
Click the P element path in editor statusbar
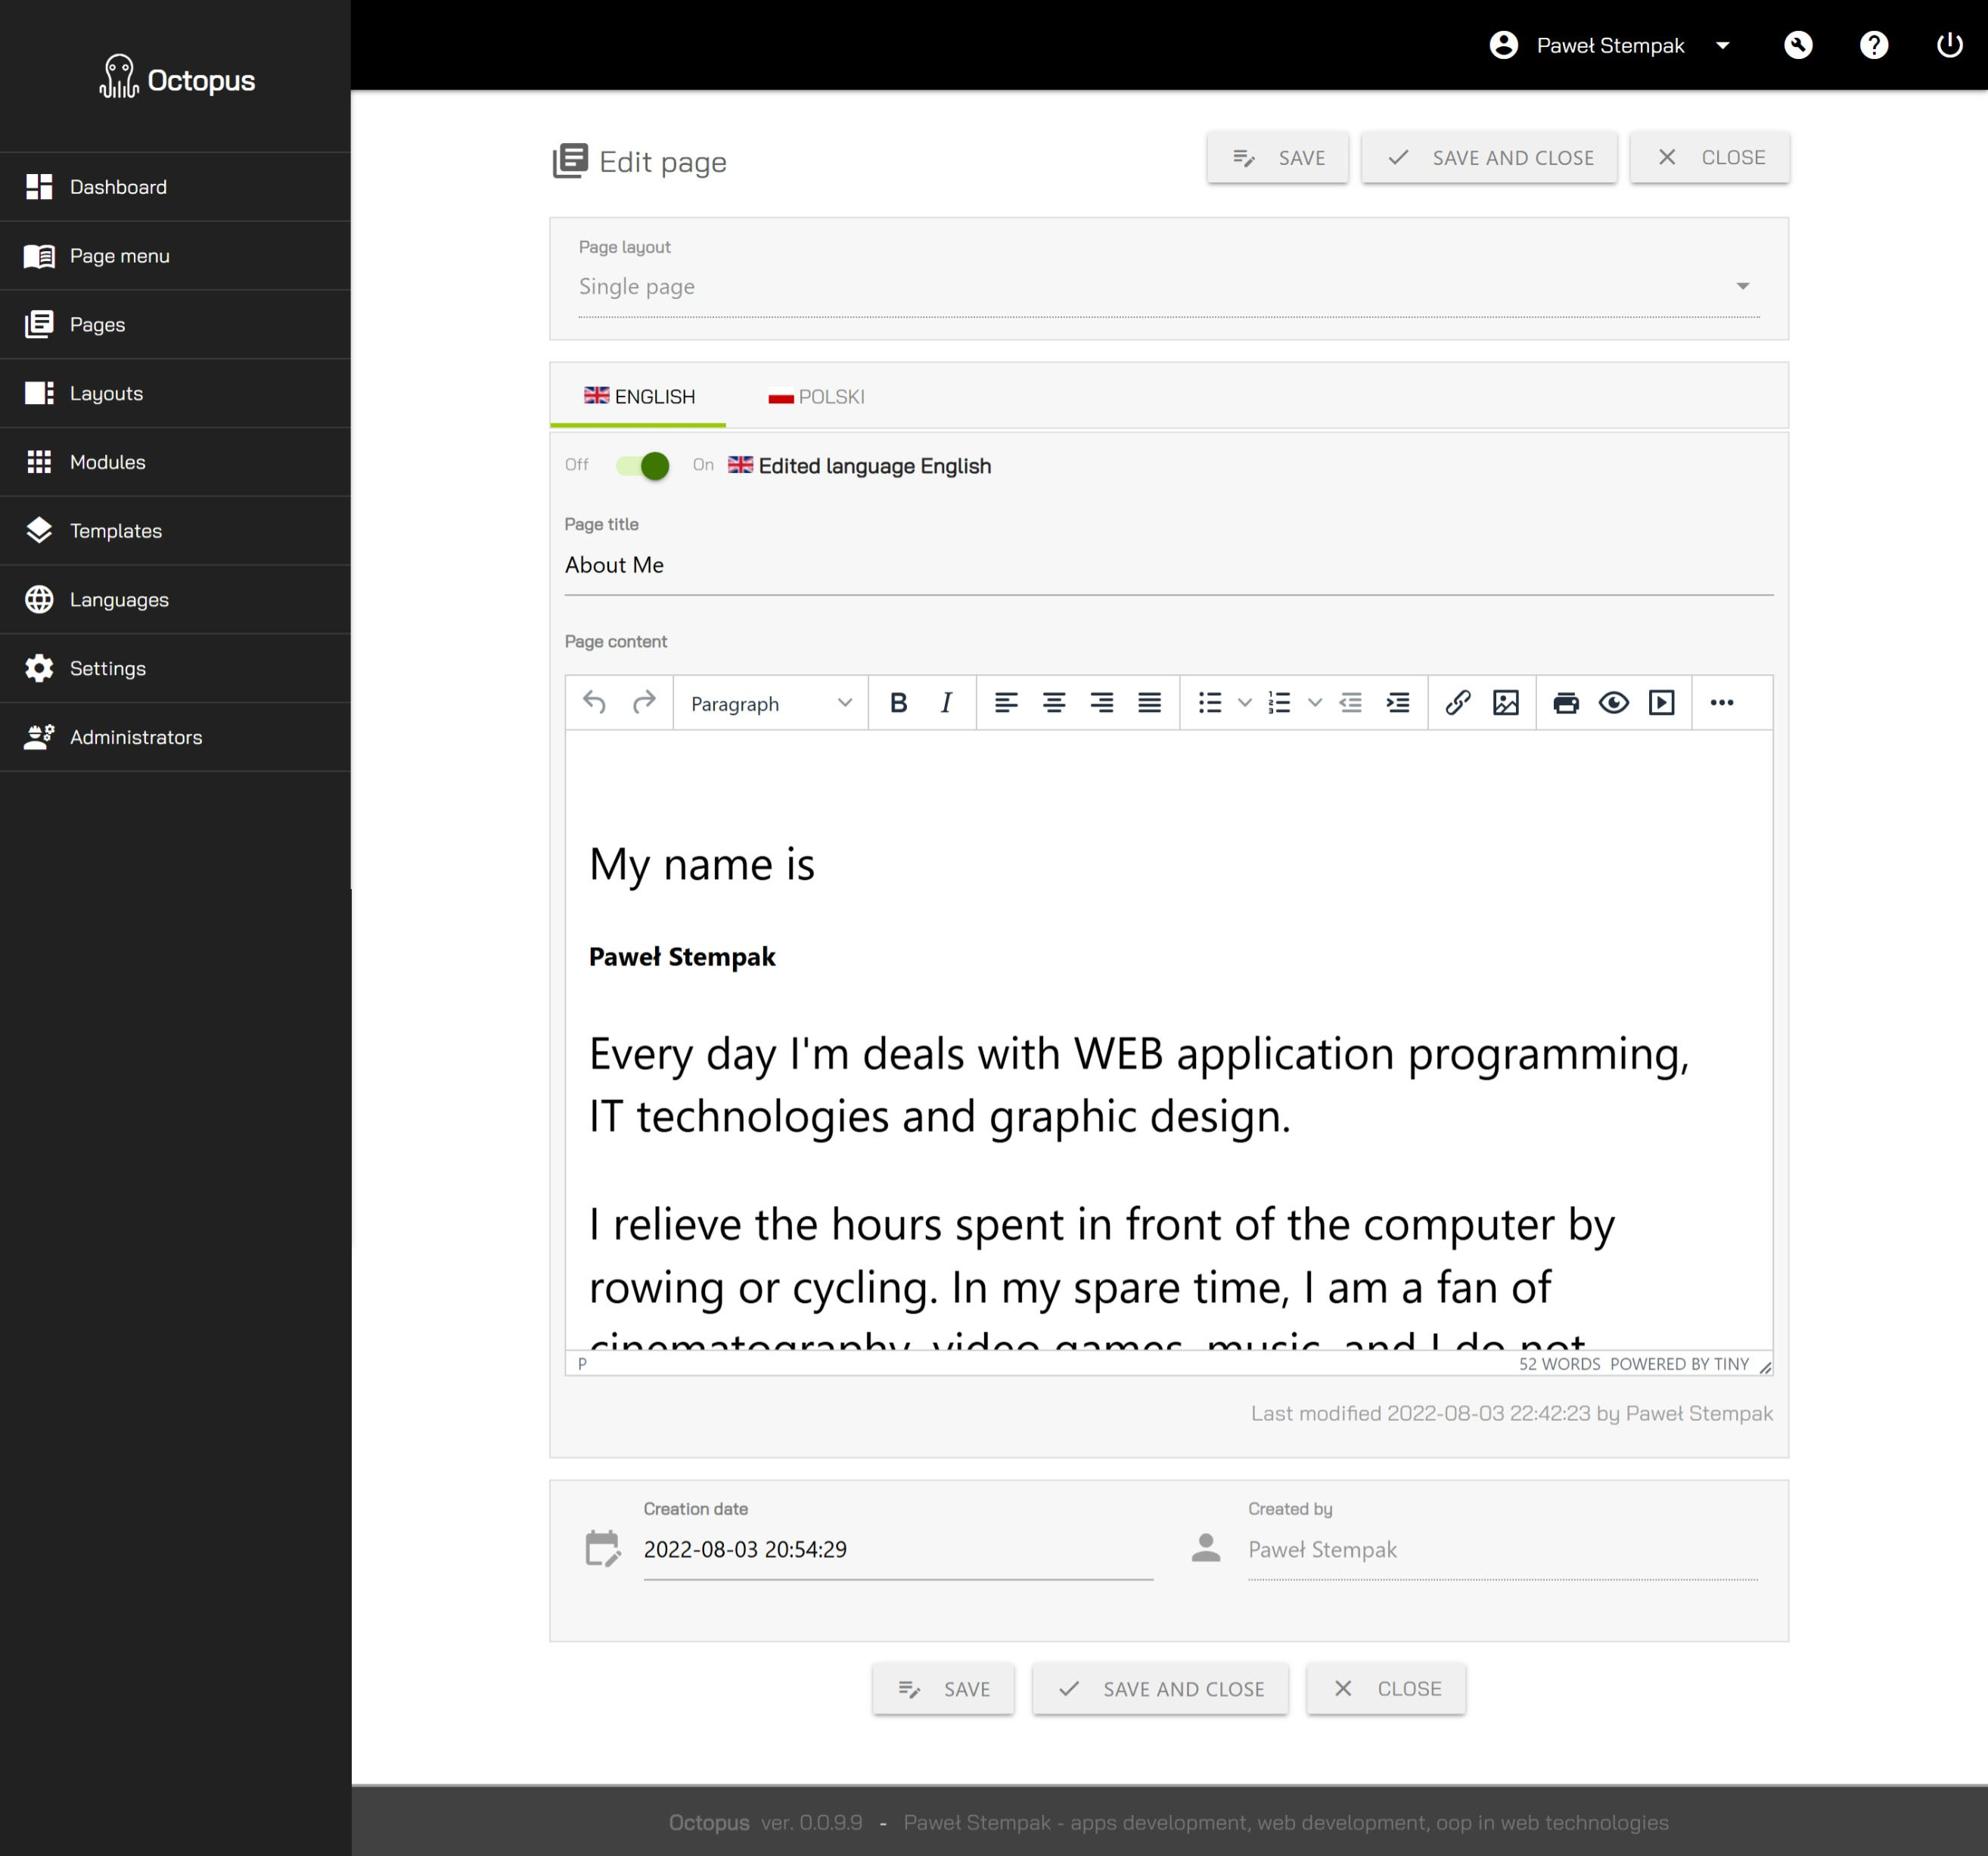point(582,1364)
